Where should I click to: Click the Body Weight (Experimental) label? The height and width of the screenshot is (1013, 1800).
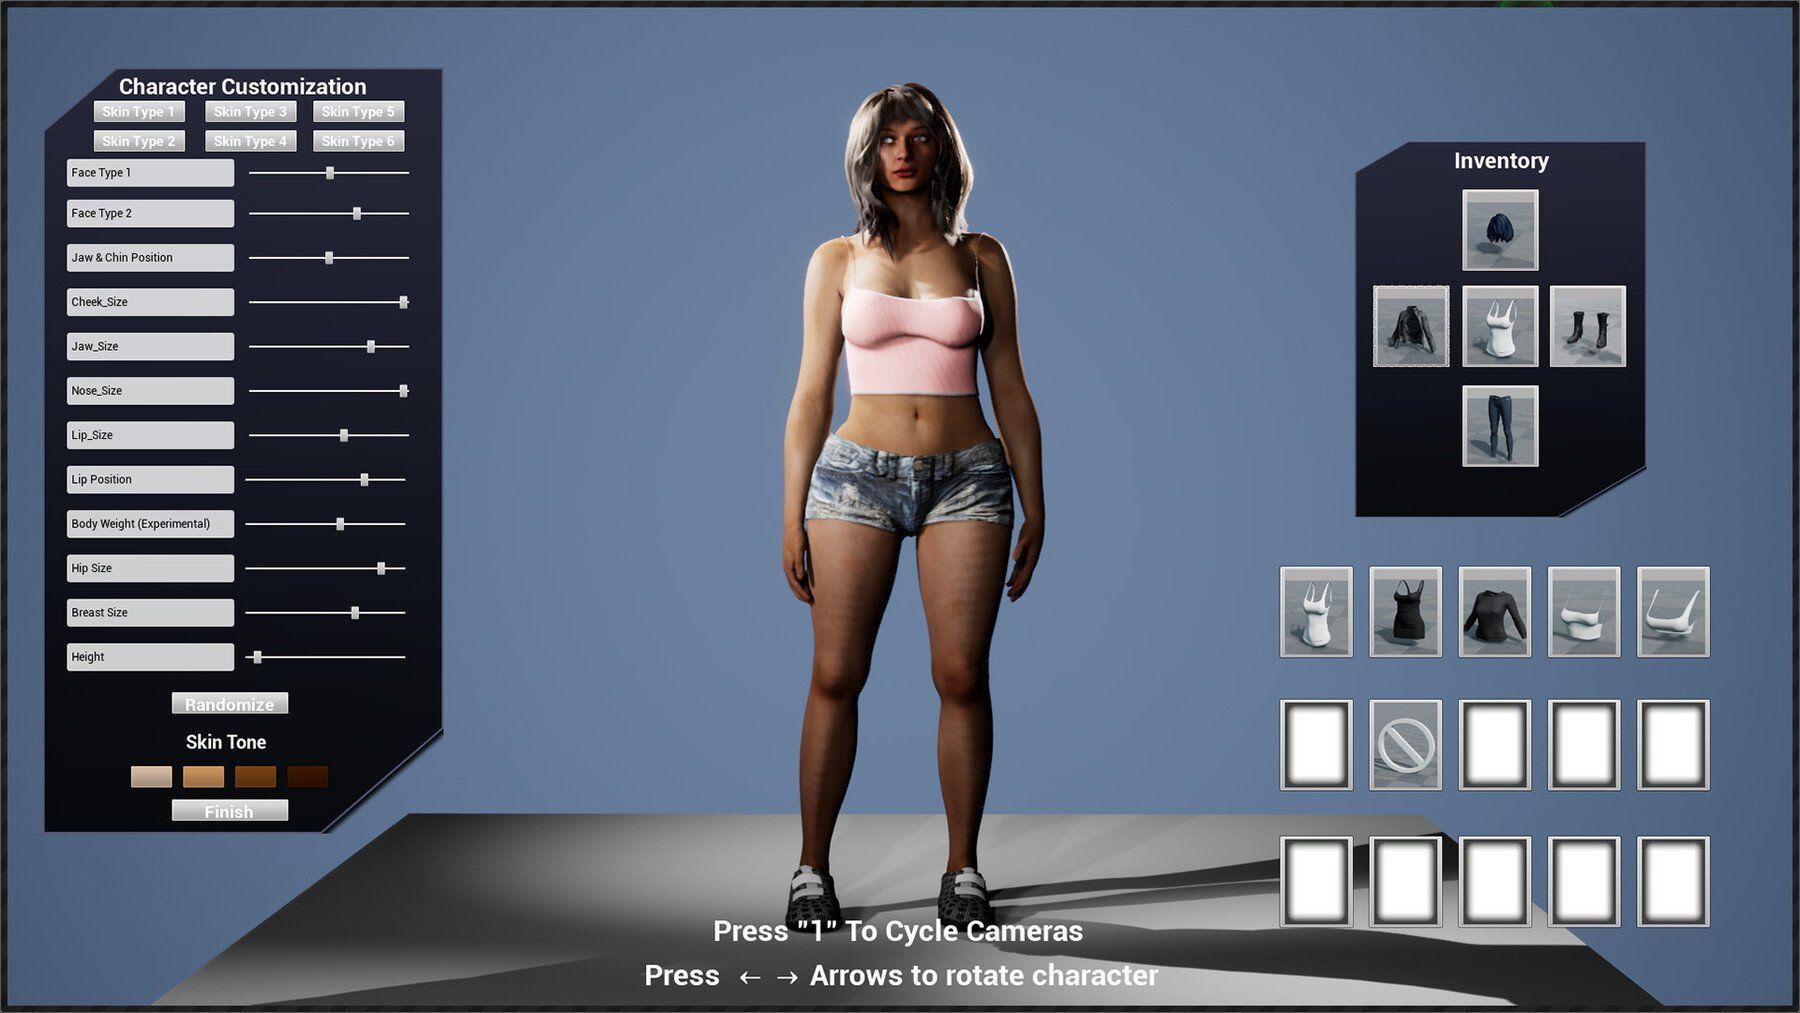150,524
